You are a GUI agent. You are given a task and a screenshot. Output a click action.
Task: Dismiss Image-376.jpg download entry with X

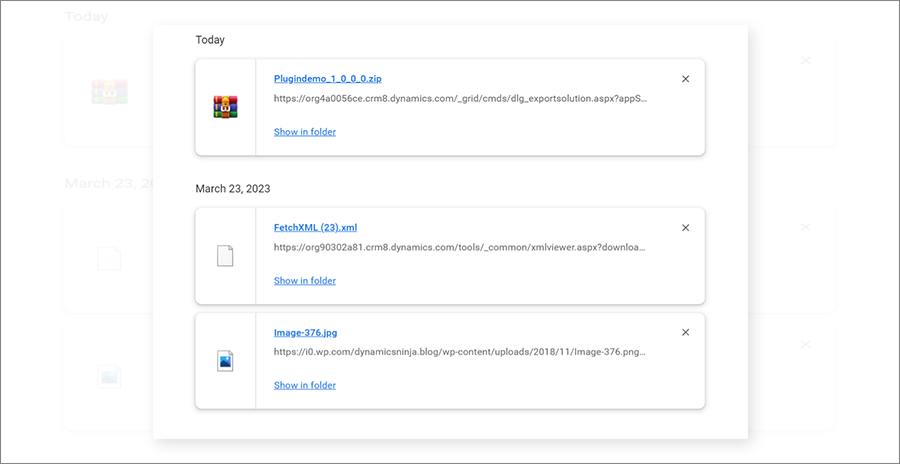point(685,333)
